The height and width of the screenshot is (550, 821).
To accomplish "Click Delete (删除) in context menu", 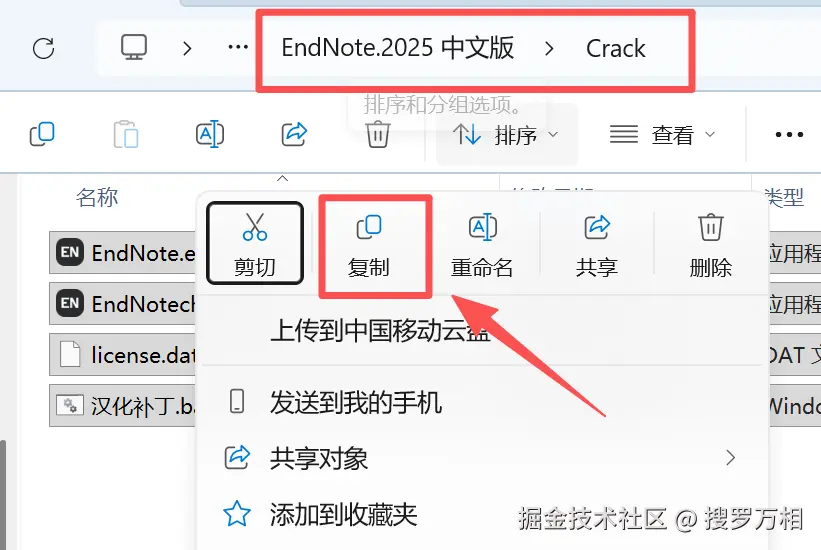I will point(711,244).
